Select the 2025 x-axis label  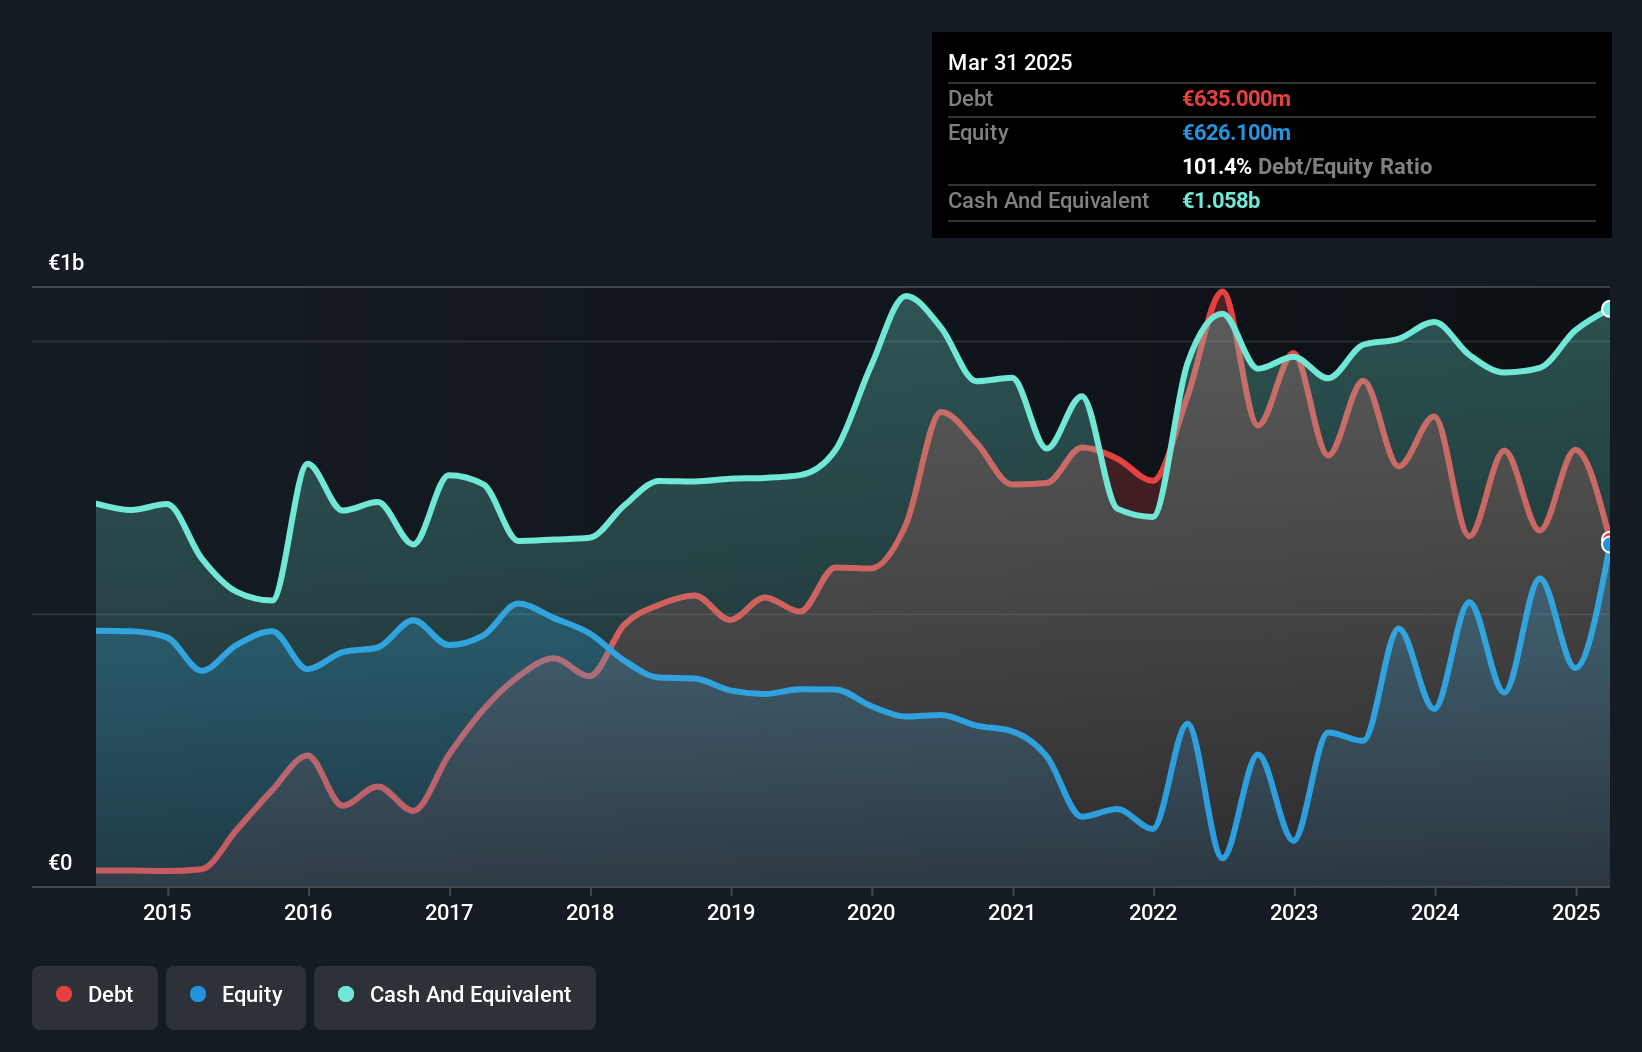1576,912
